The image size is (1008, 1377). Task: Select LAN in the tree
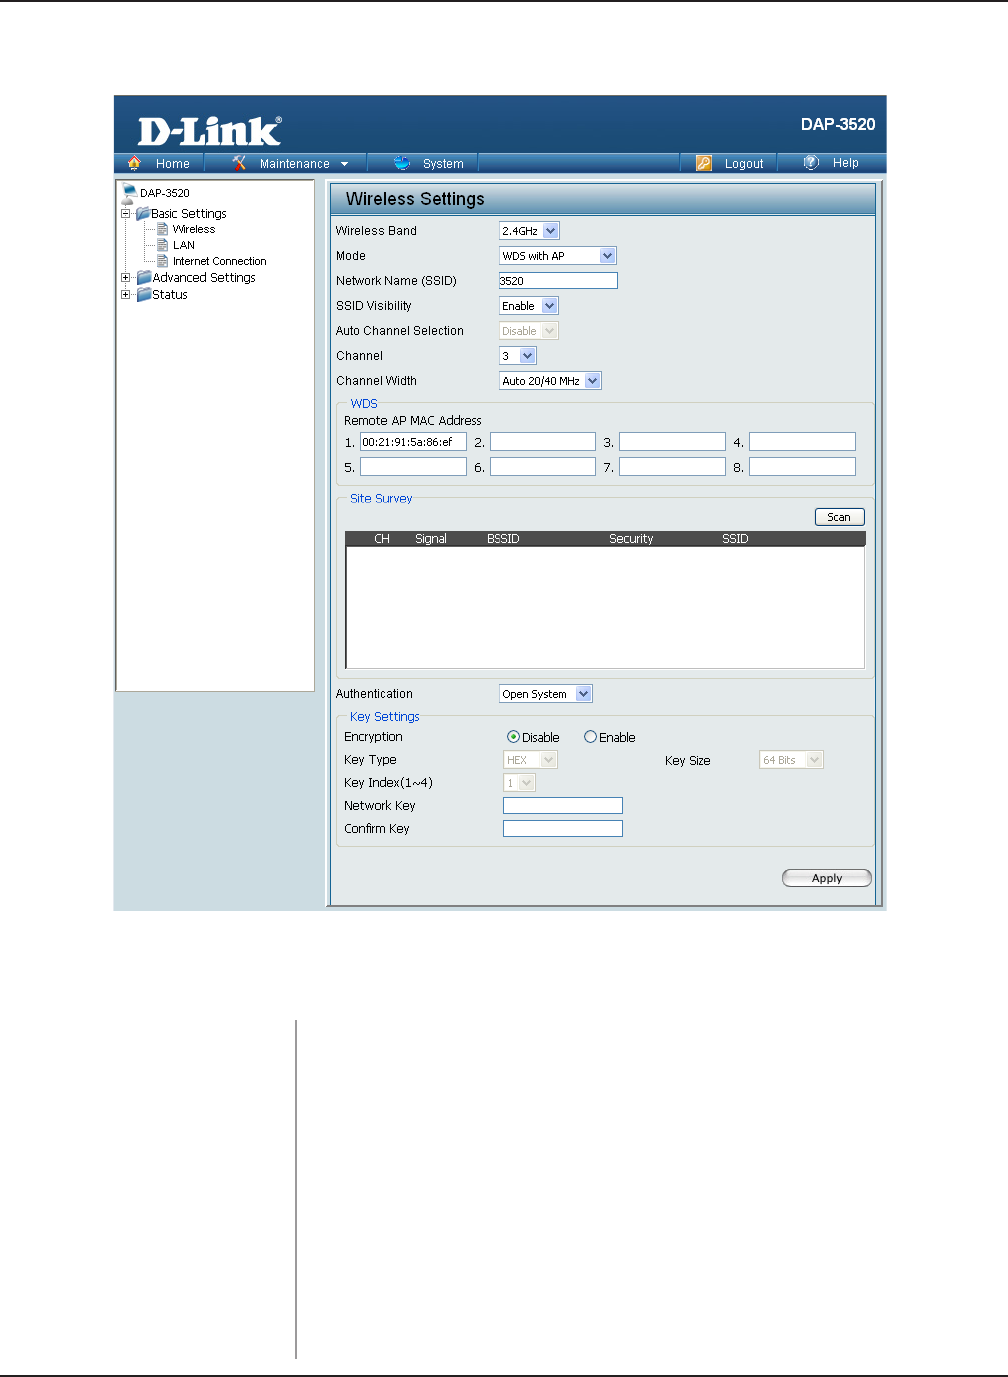coord(184,245)
